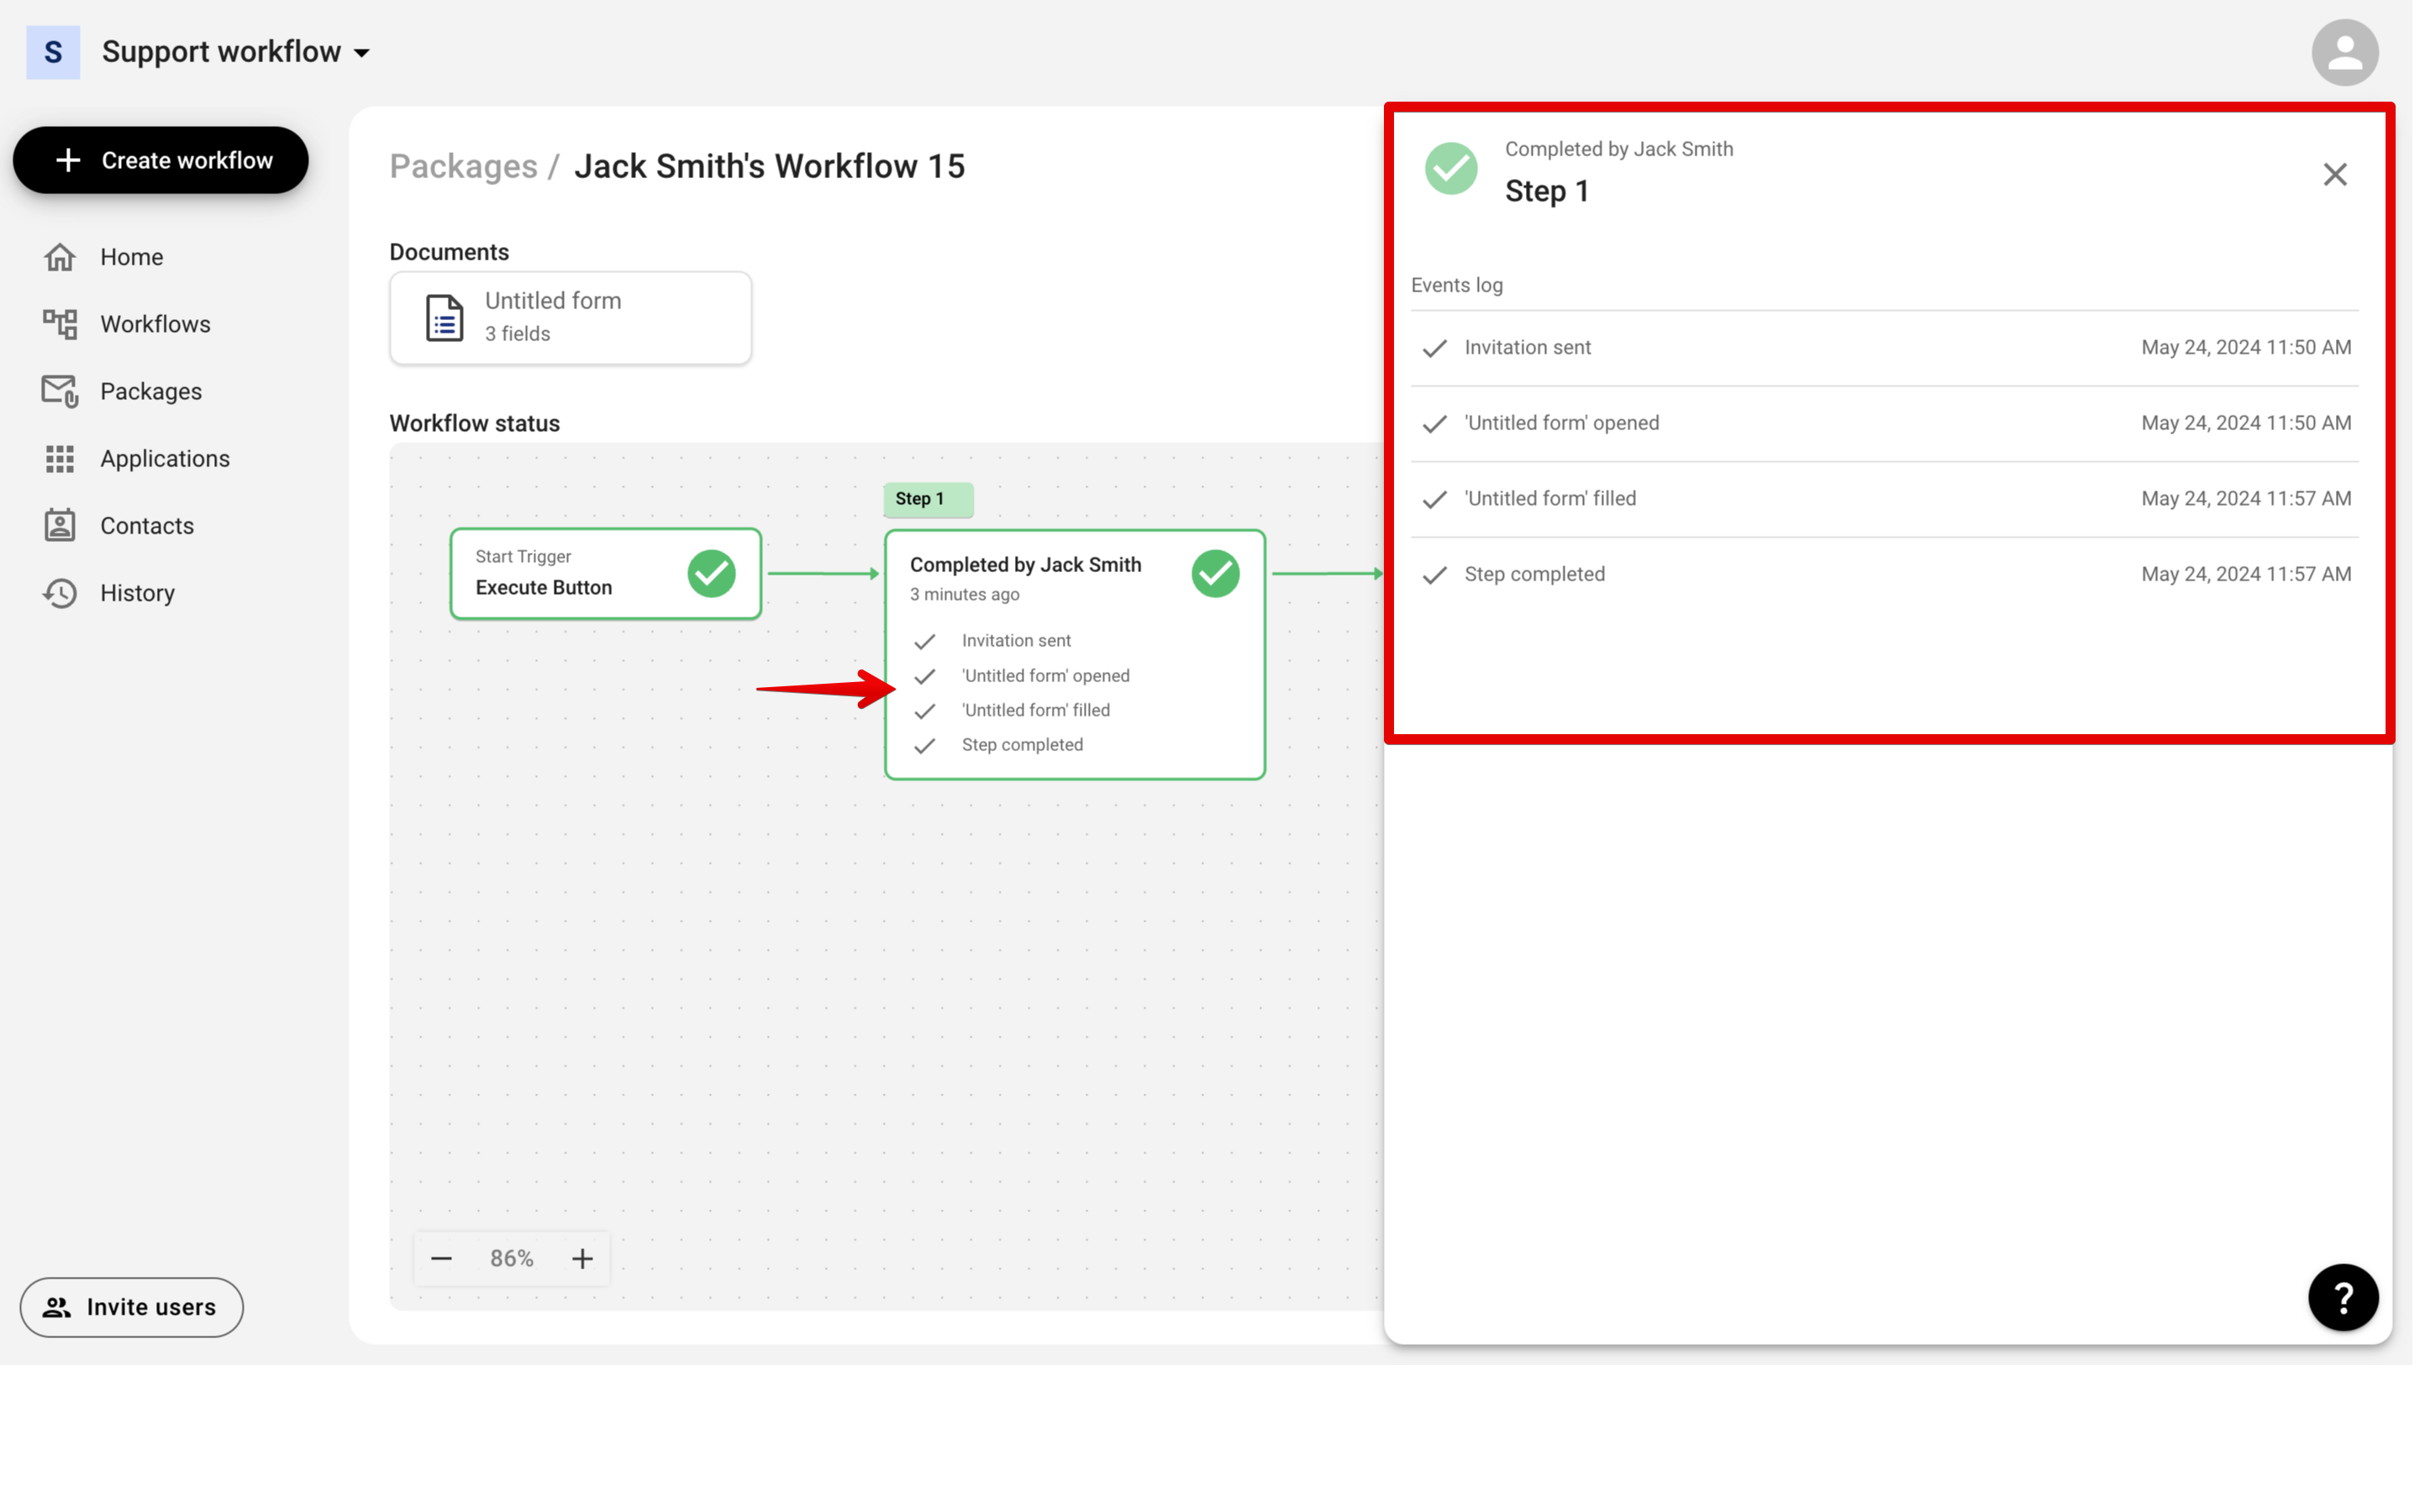This screenshot has height=1512, width=2420.
Task: Click the Invitation sent event in the log
Action: pos(1884,348)
